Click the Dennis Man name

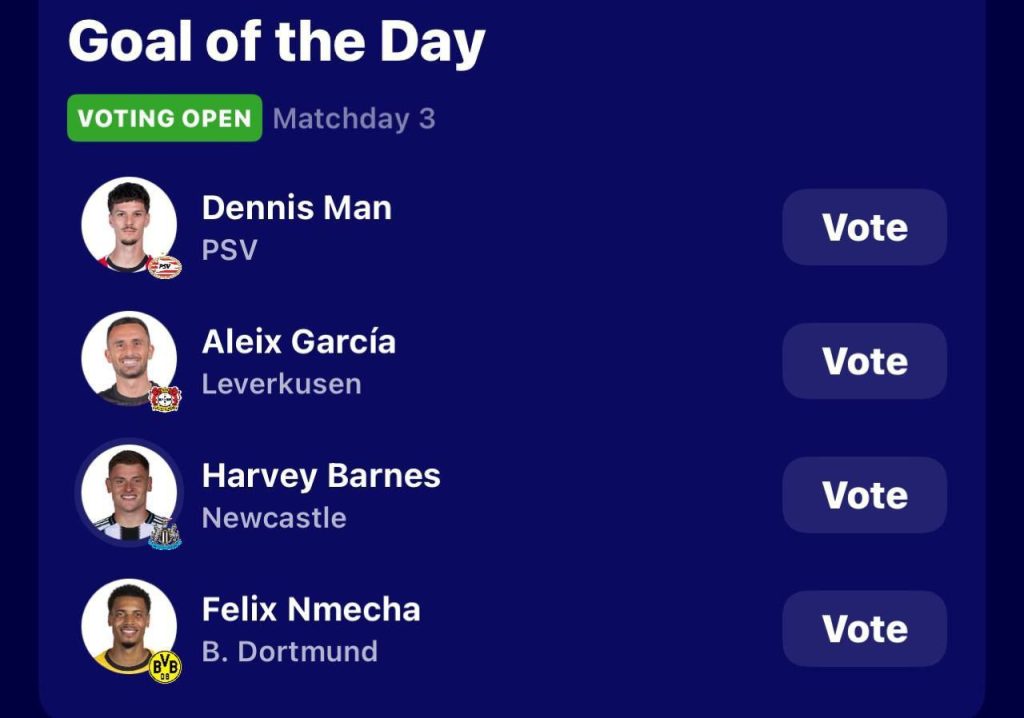[297, 208]
